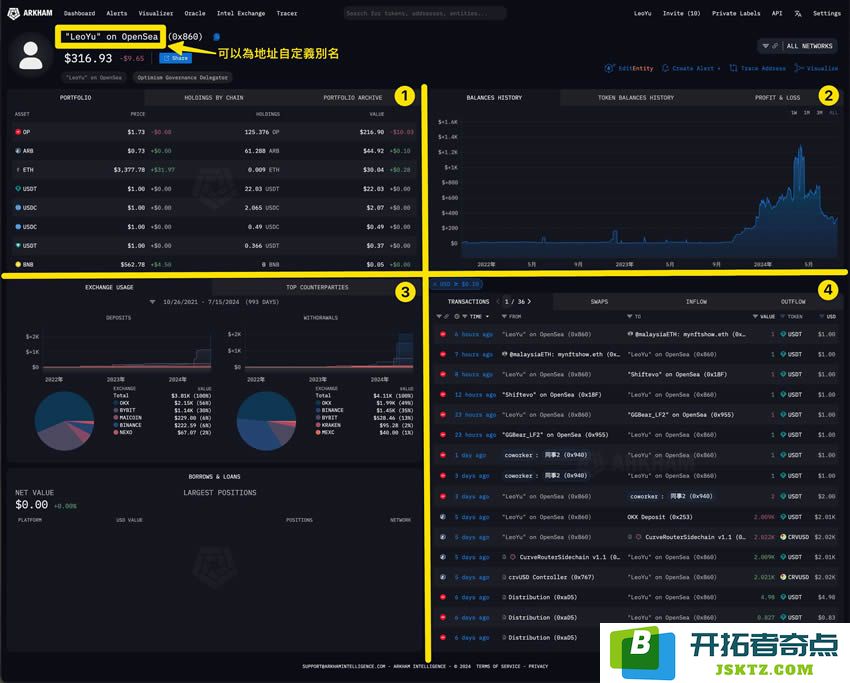Open the Swaps tab
Image resolution: width=850 pixels, height=683 pixels.
tap(599, 301)
